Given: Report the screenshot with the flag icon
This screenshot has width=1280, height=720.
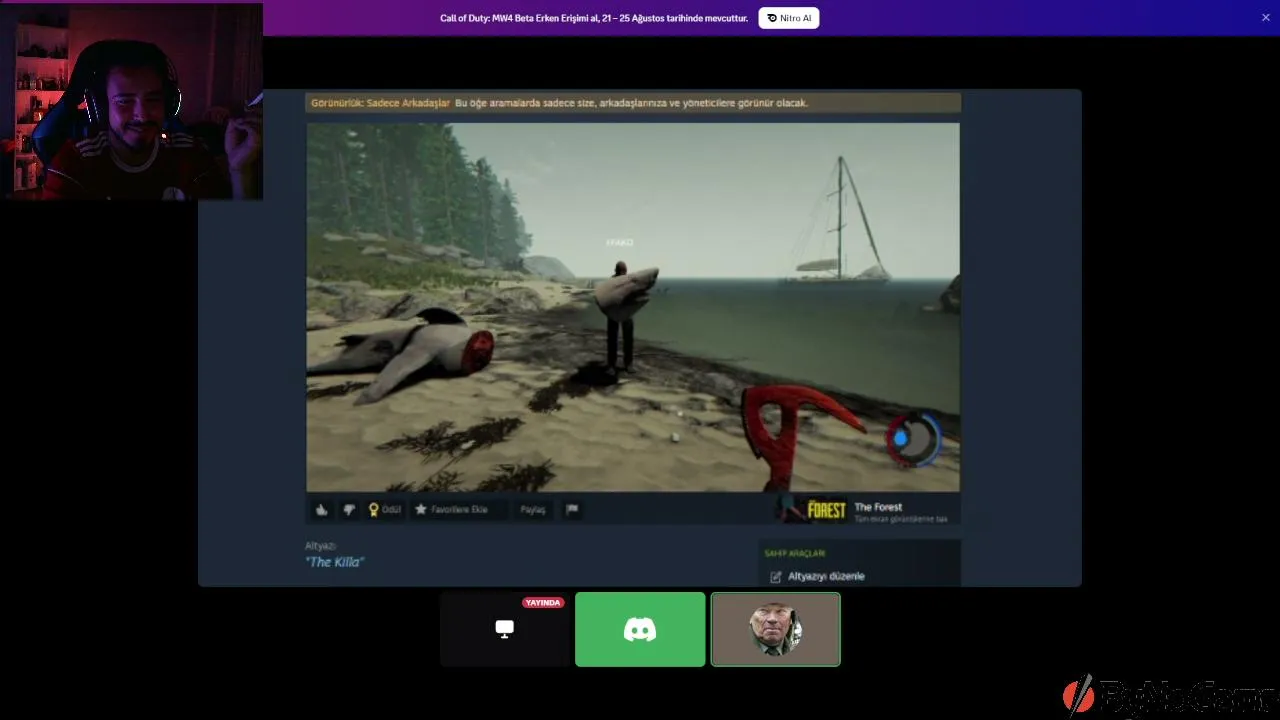Looking at the screenshot, I should click(572, 509).
